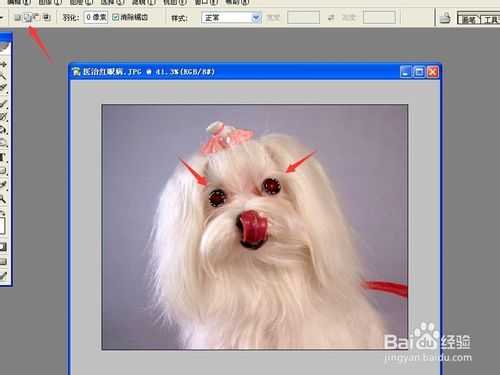The width and height of the screenshot is (500, 375).
Task: Select the Magic Wand tool in the toolbox
Action: point(4,76)
